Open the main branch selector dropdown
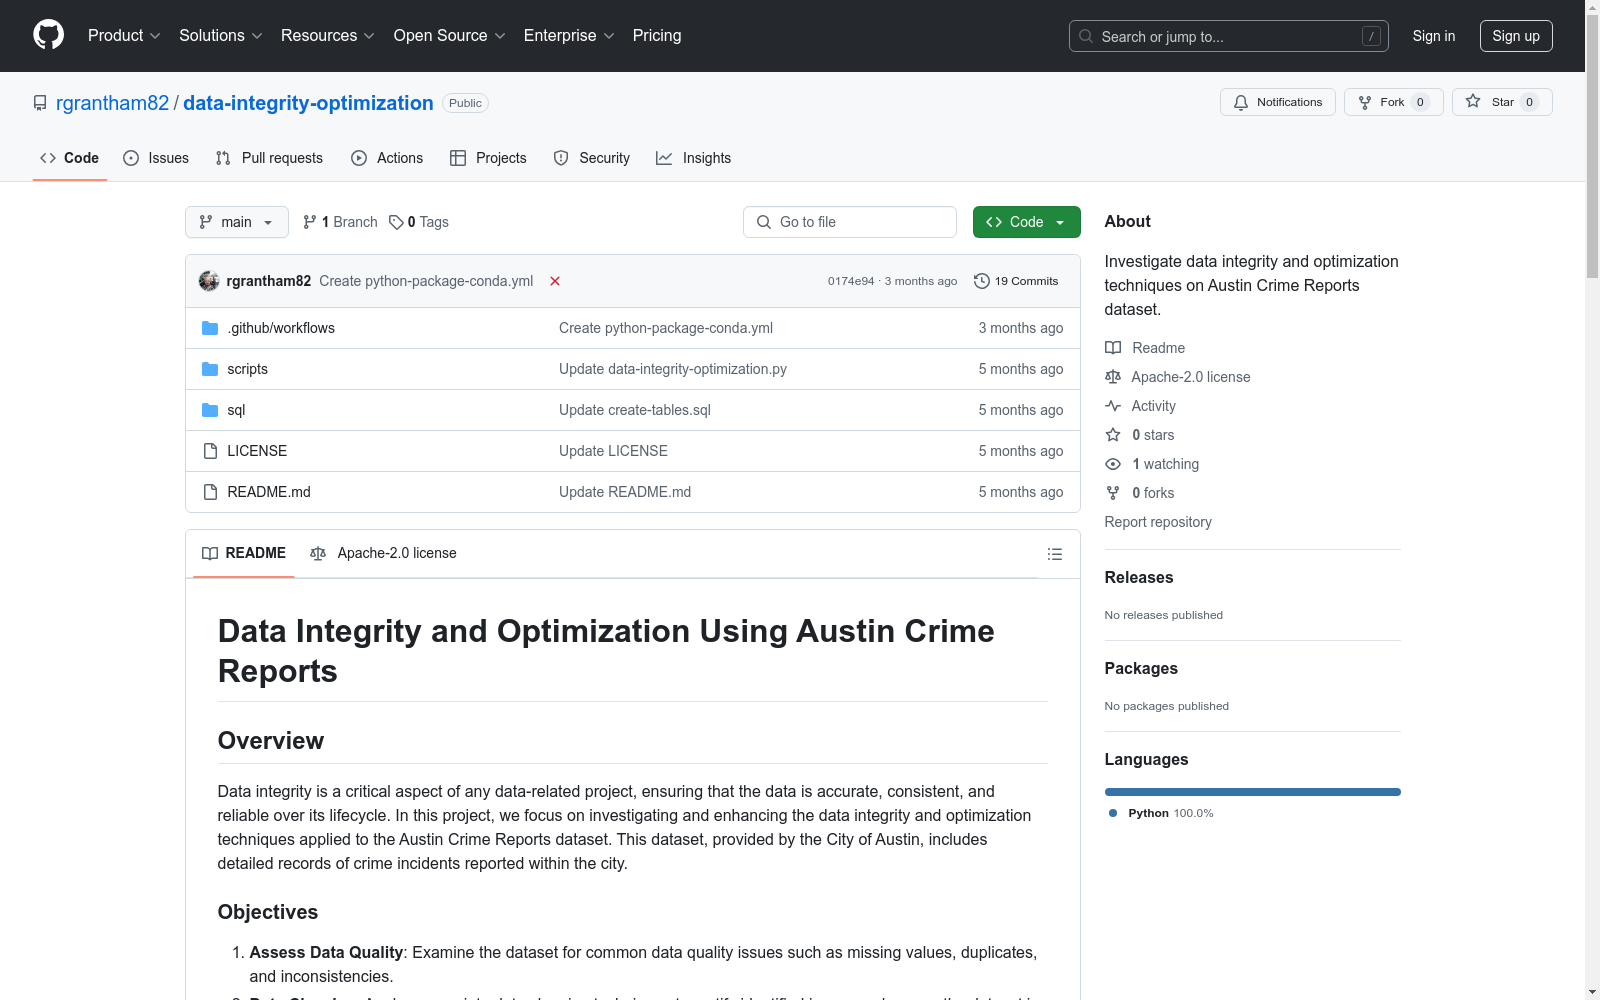This screenshot has height=1000, width=1600. point(237,222)
